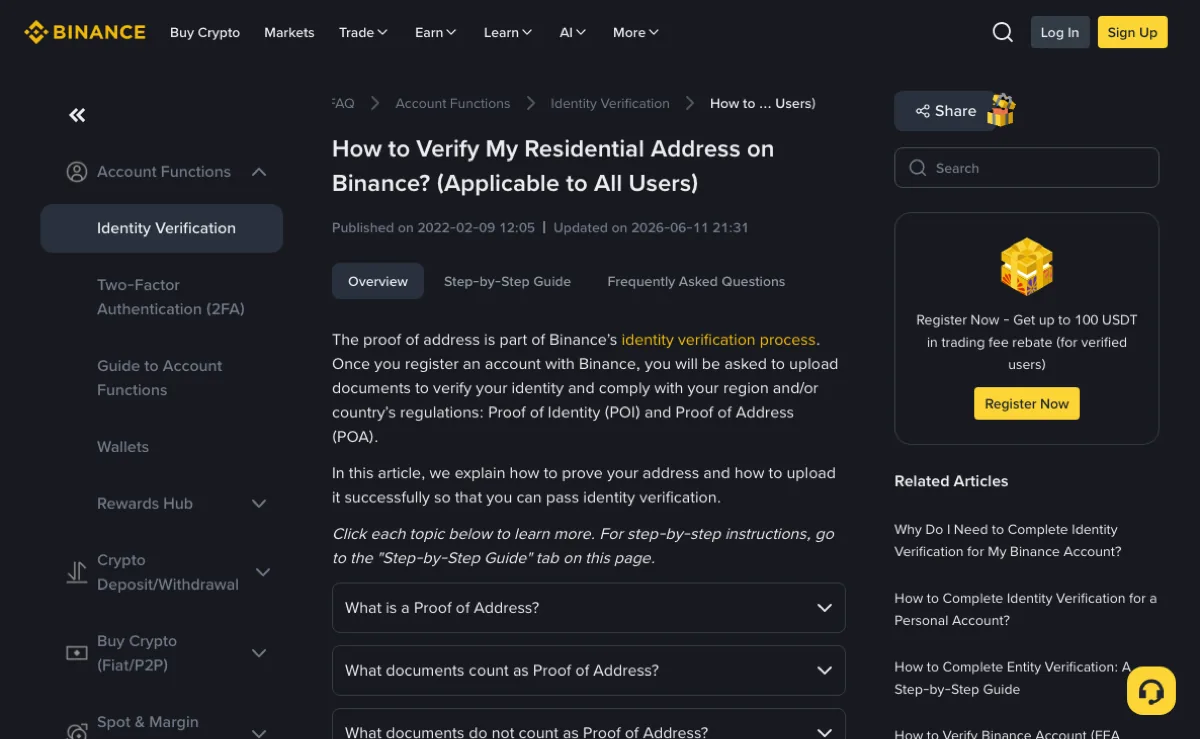Click Account Functions in breadcrumb

(452, 103)
